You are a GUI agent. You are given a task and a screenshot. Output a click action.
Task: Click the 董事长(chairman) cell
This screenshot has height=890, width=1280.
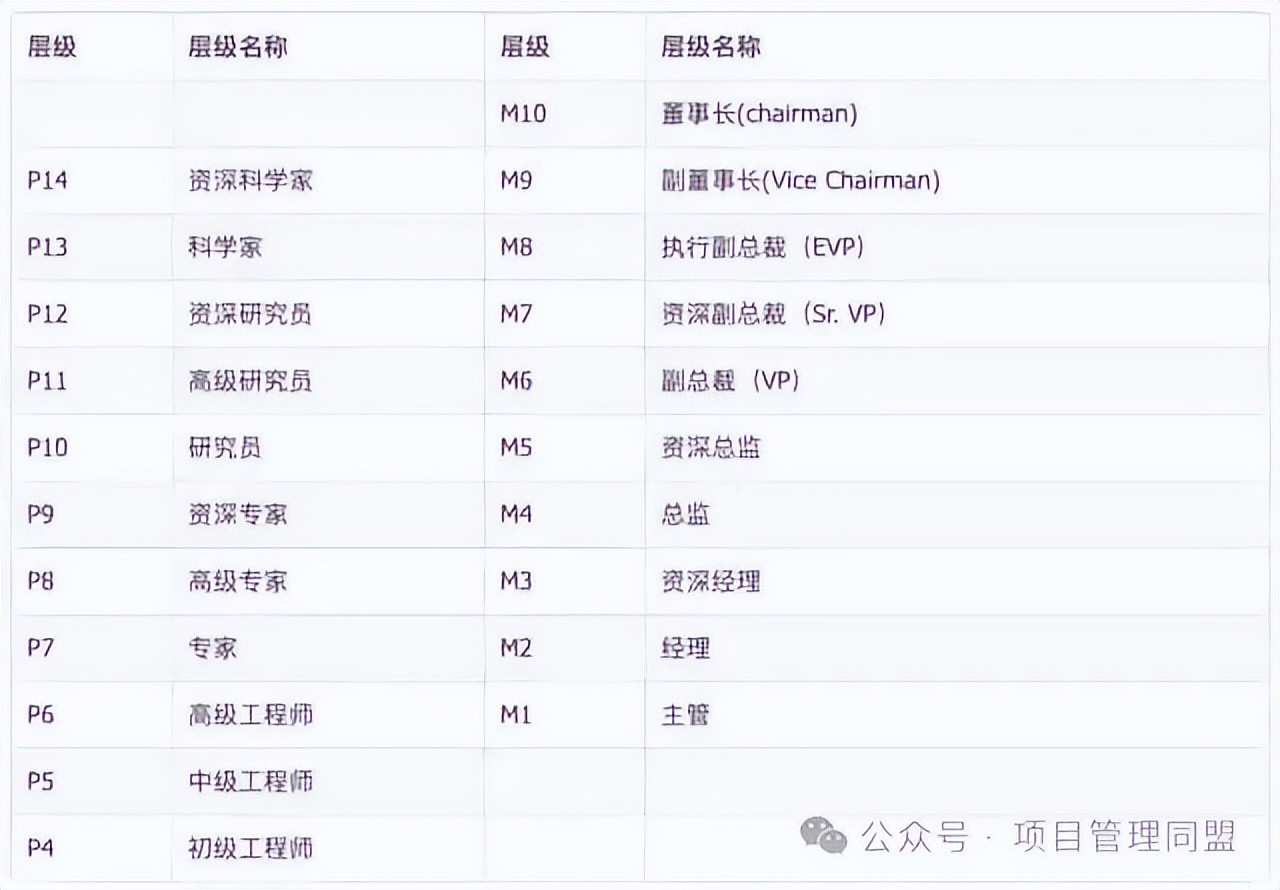[759, 114]
